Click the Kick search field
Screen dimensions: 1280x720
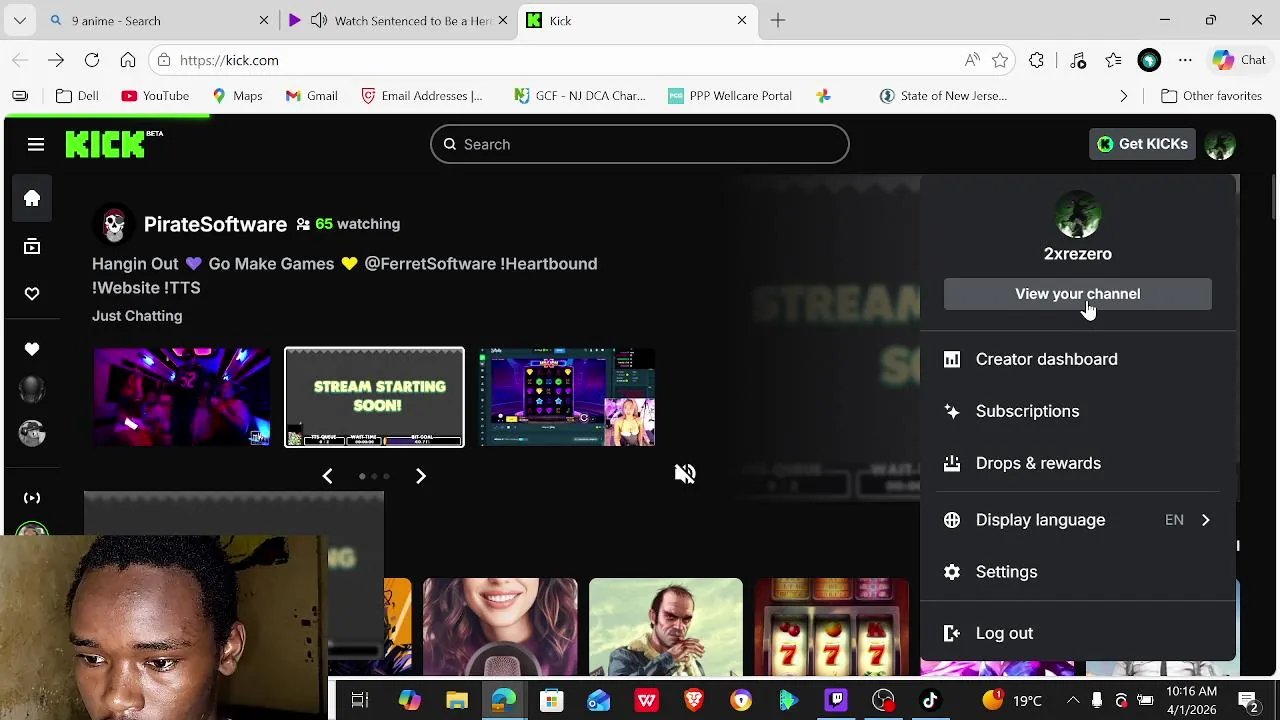pos(640,144)
